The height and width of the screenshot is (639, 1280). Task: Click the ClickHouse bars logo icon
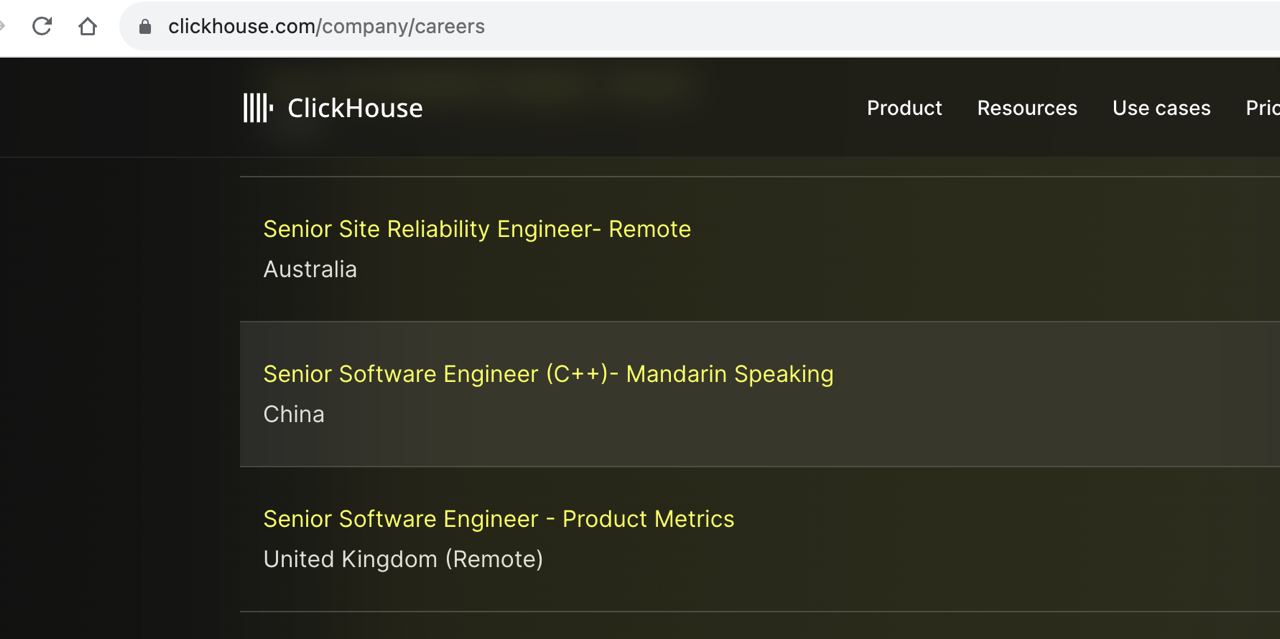258,108
